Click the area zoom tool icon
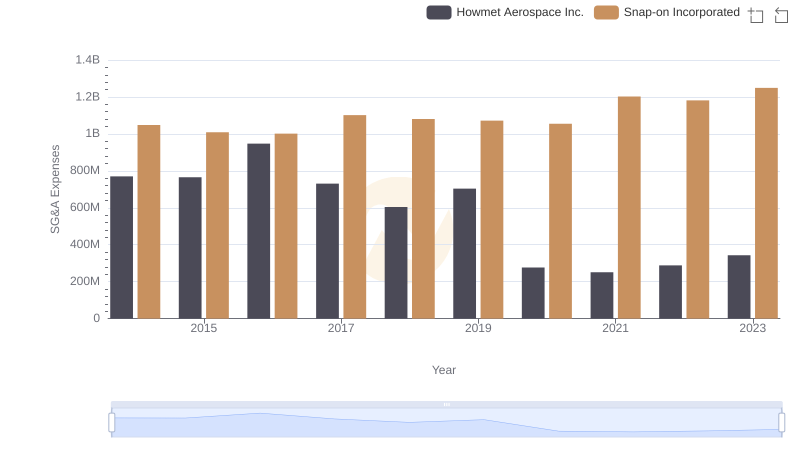This screenshot has height=461, width=800. click(x=756, y=15)
